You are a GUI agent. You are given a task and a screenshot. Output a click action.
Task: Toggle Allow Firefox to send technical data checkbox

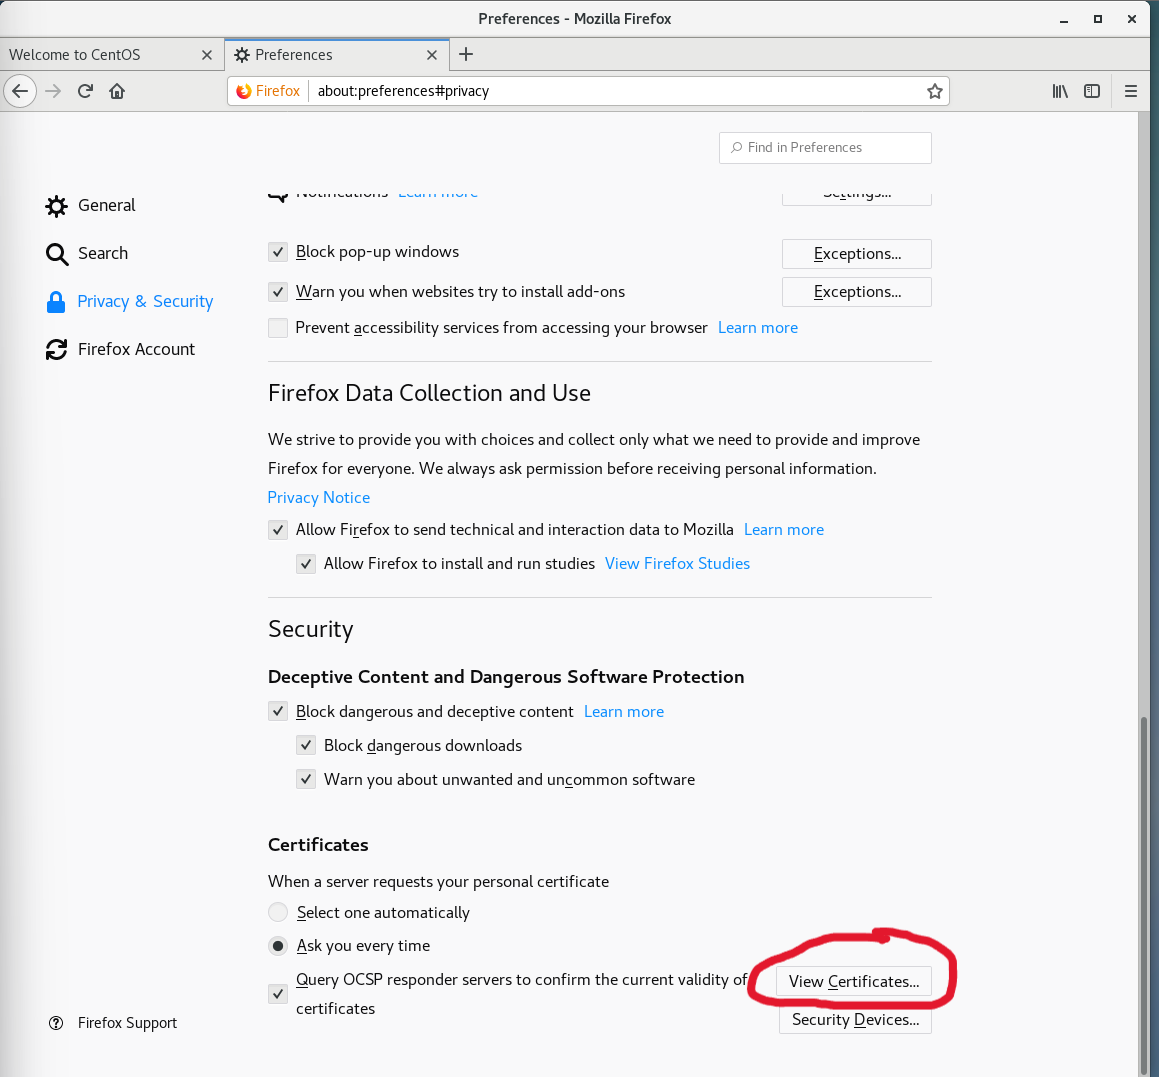(x=278, y=530)
